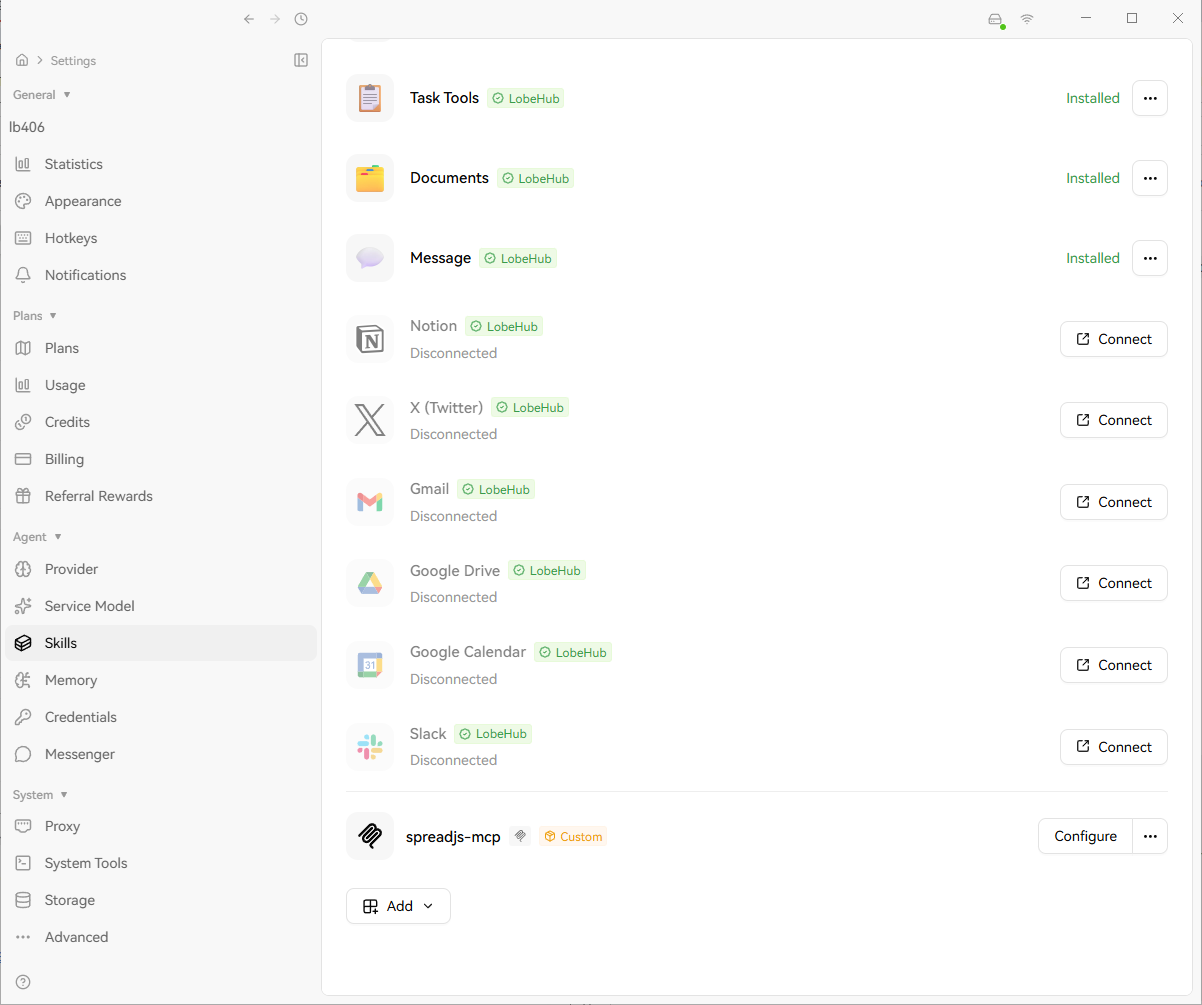Open more options for spreadjs-mcp
Image resolution: width=1202 pixels, height=1005 pixels.
[1150, 836]
